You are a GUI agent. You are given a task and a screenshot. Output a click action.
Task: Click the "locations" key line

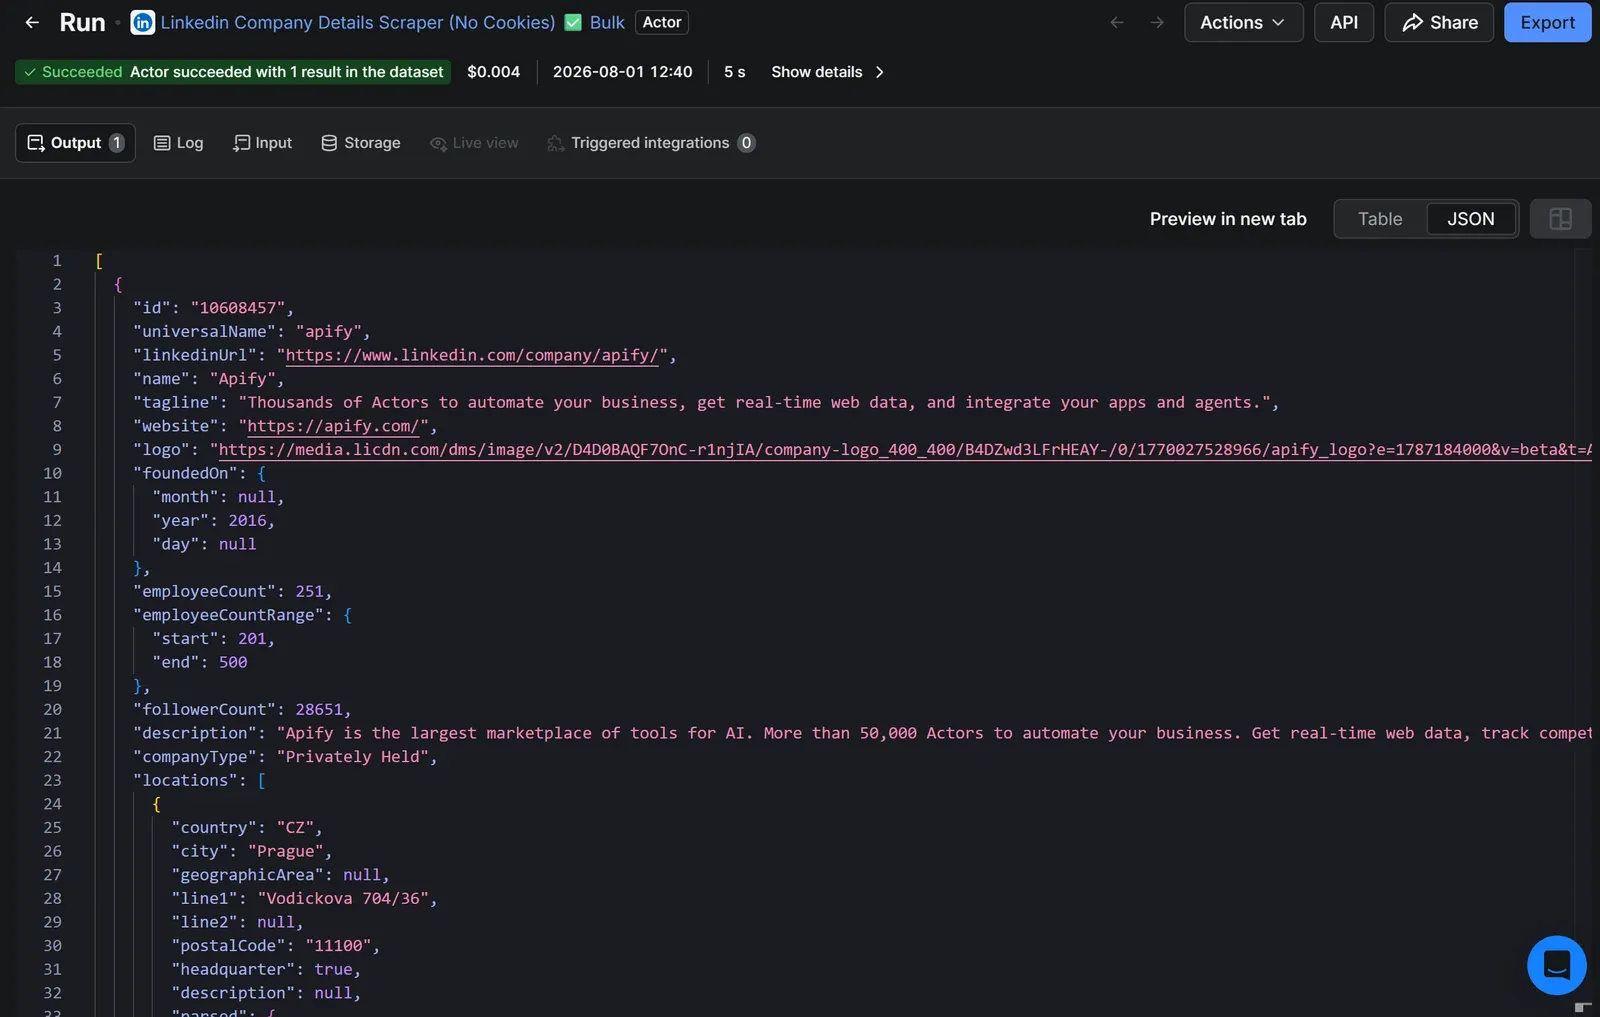click(x=200, y=780)
